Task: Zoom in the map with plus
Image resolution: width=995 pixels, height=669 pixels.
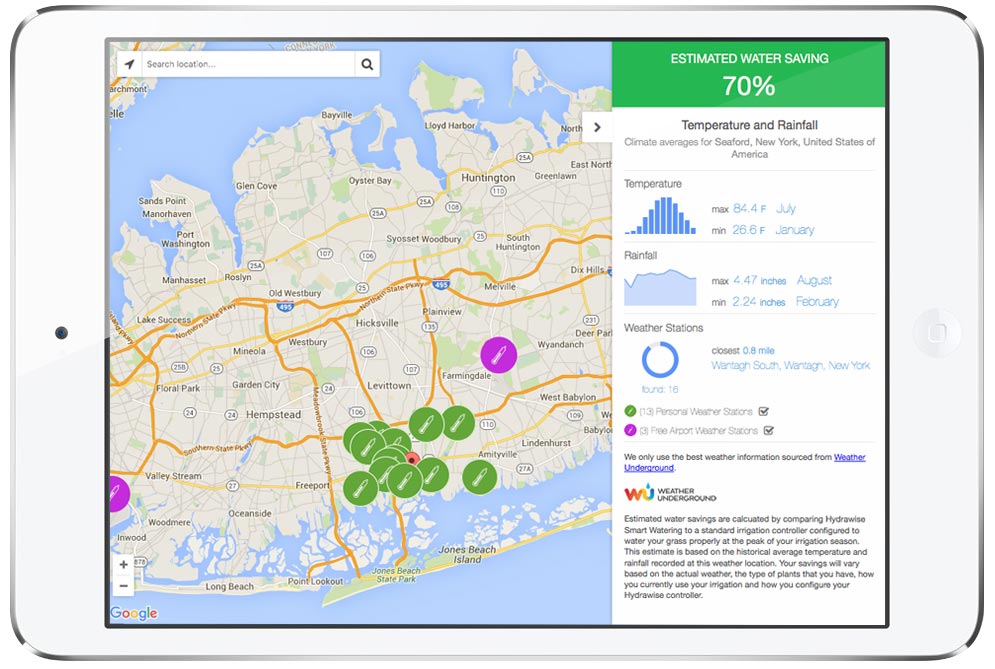Action: (124, 564)
